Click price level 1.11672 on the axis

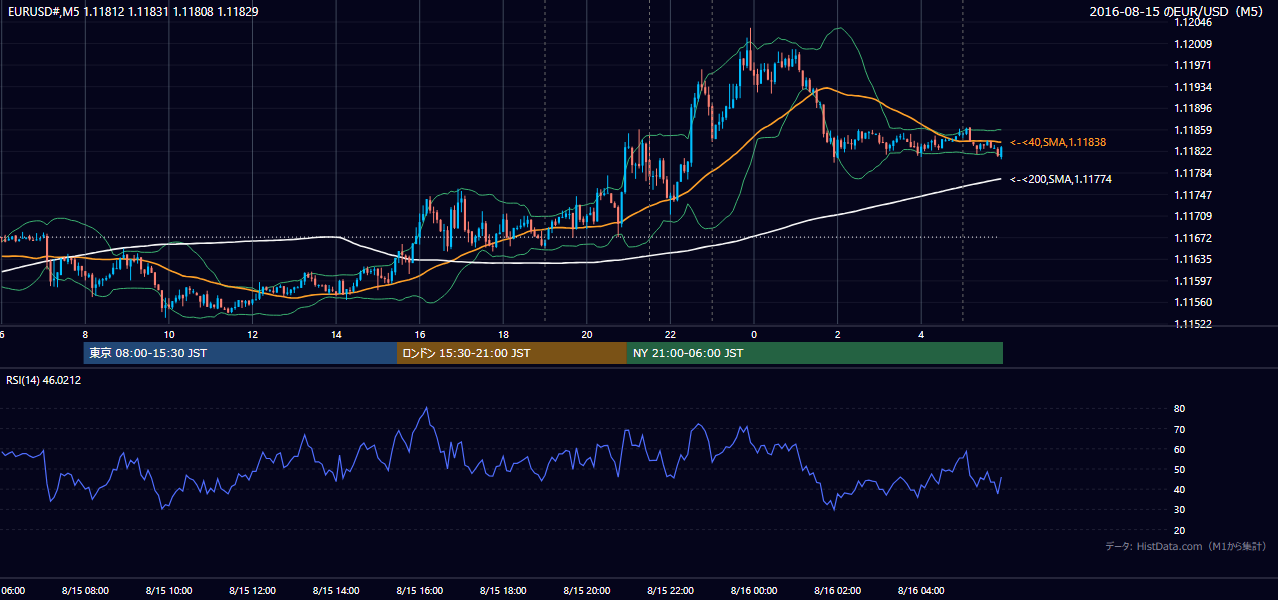coord(1194,238)
